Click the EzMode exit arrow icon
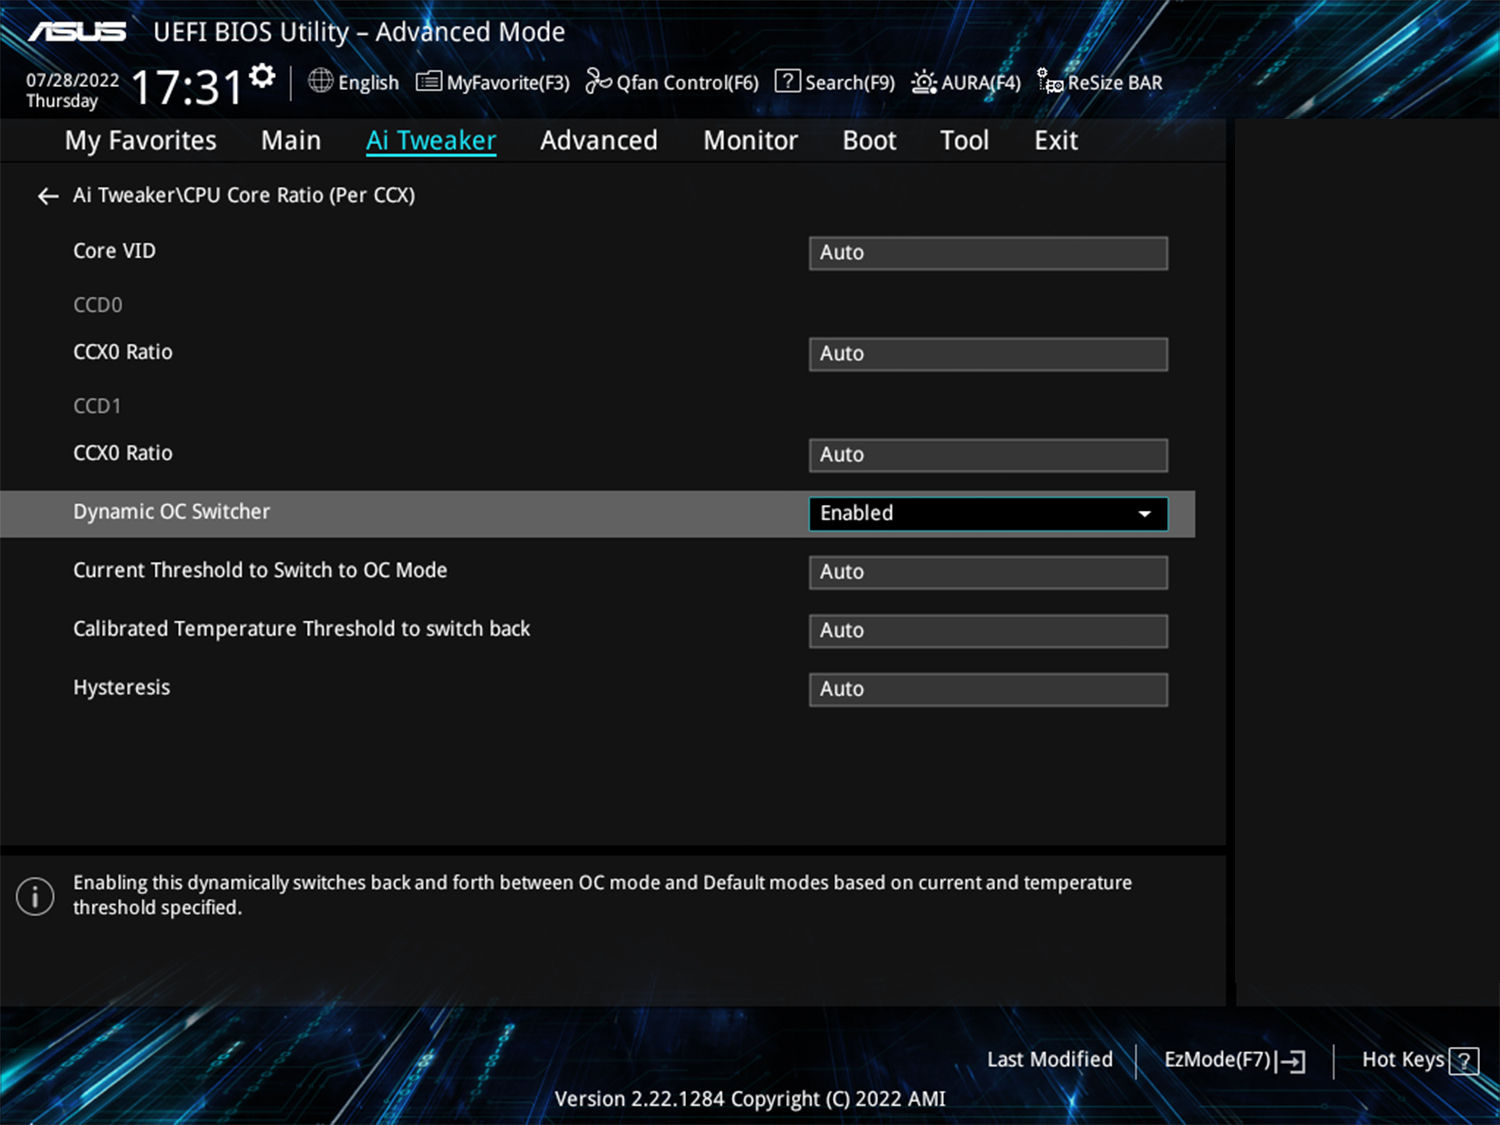This screenshot has height=1125, width=1500. (x=1291, y=1061)
